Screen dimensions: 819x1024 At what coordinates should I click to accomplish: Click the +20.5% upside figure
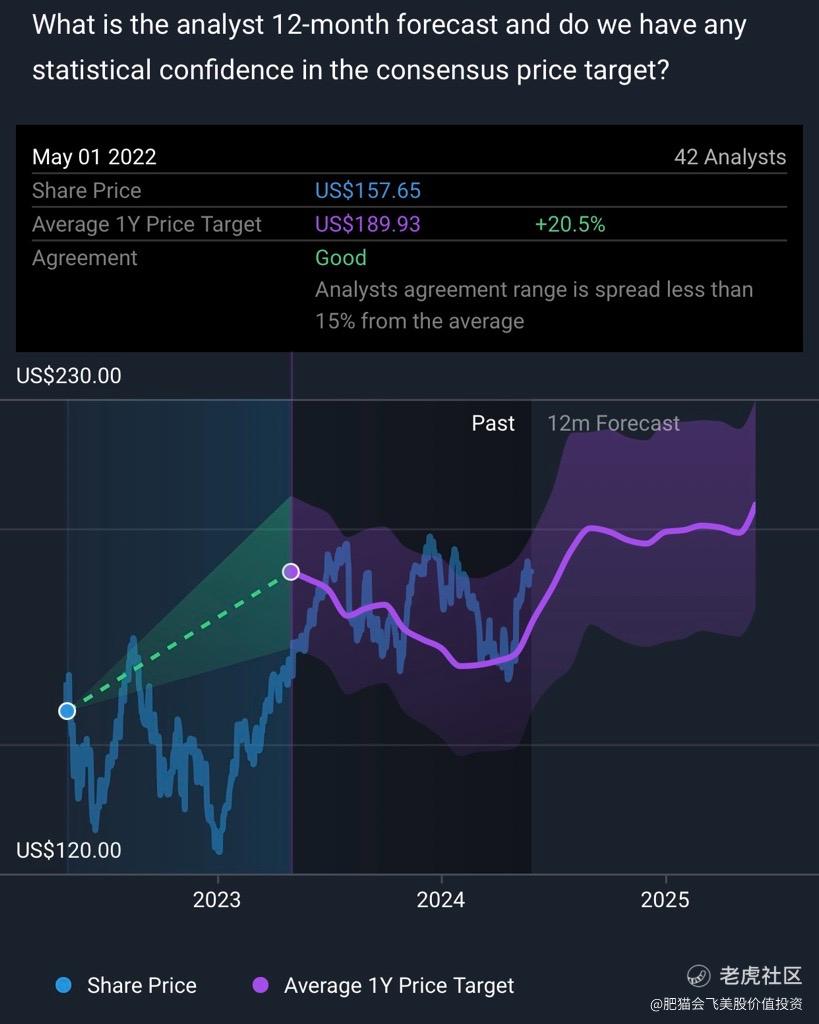[570, 224]
